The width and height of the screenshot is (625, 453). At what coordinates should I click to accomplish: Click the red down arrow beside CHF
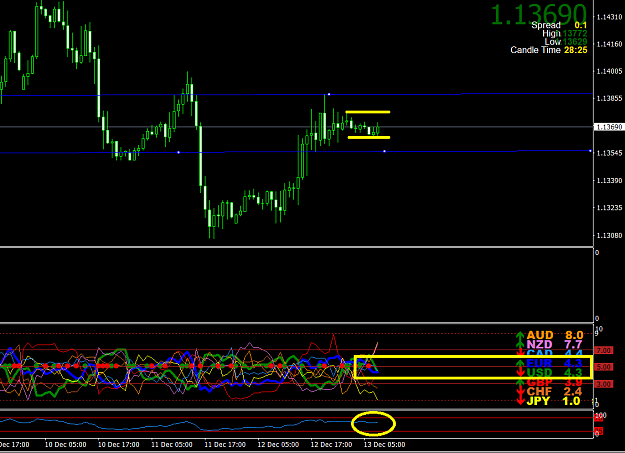point(520,392)
